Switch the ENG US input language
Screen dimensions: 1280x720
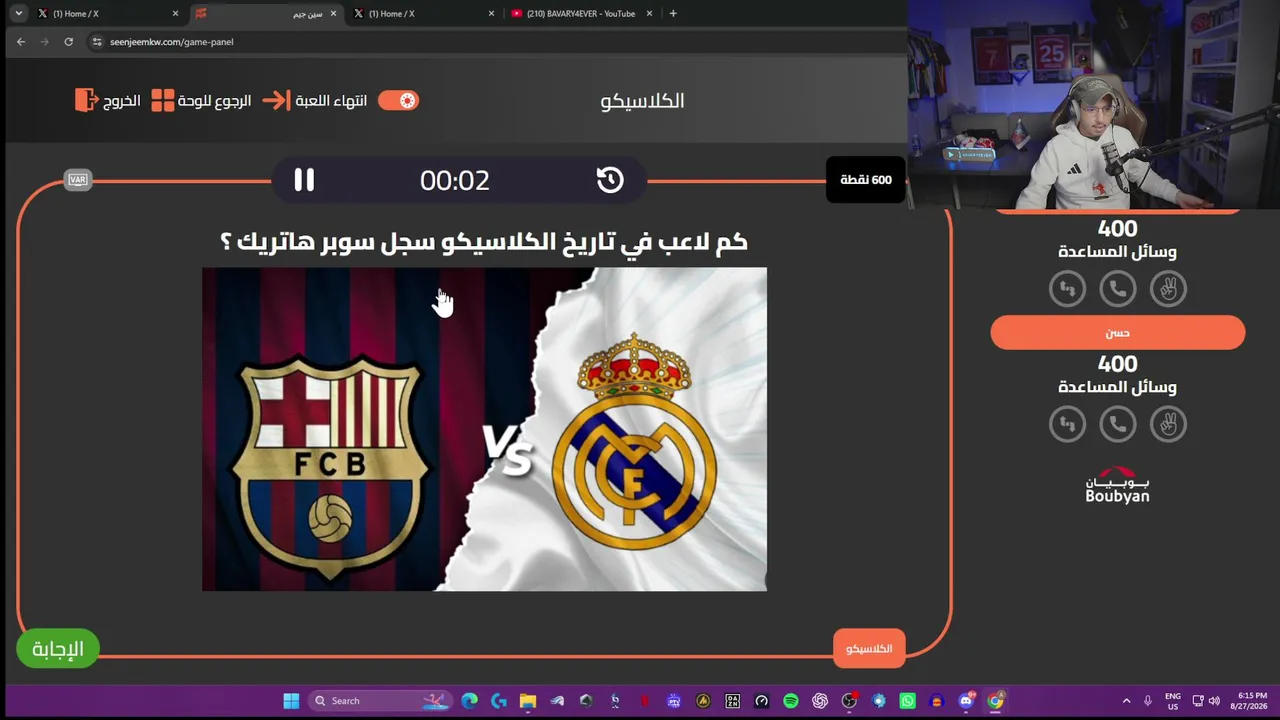(x=1173, y=700)
